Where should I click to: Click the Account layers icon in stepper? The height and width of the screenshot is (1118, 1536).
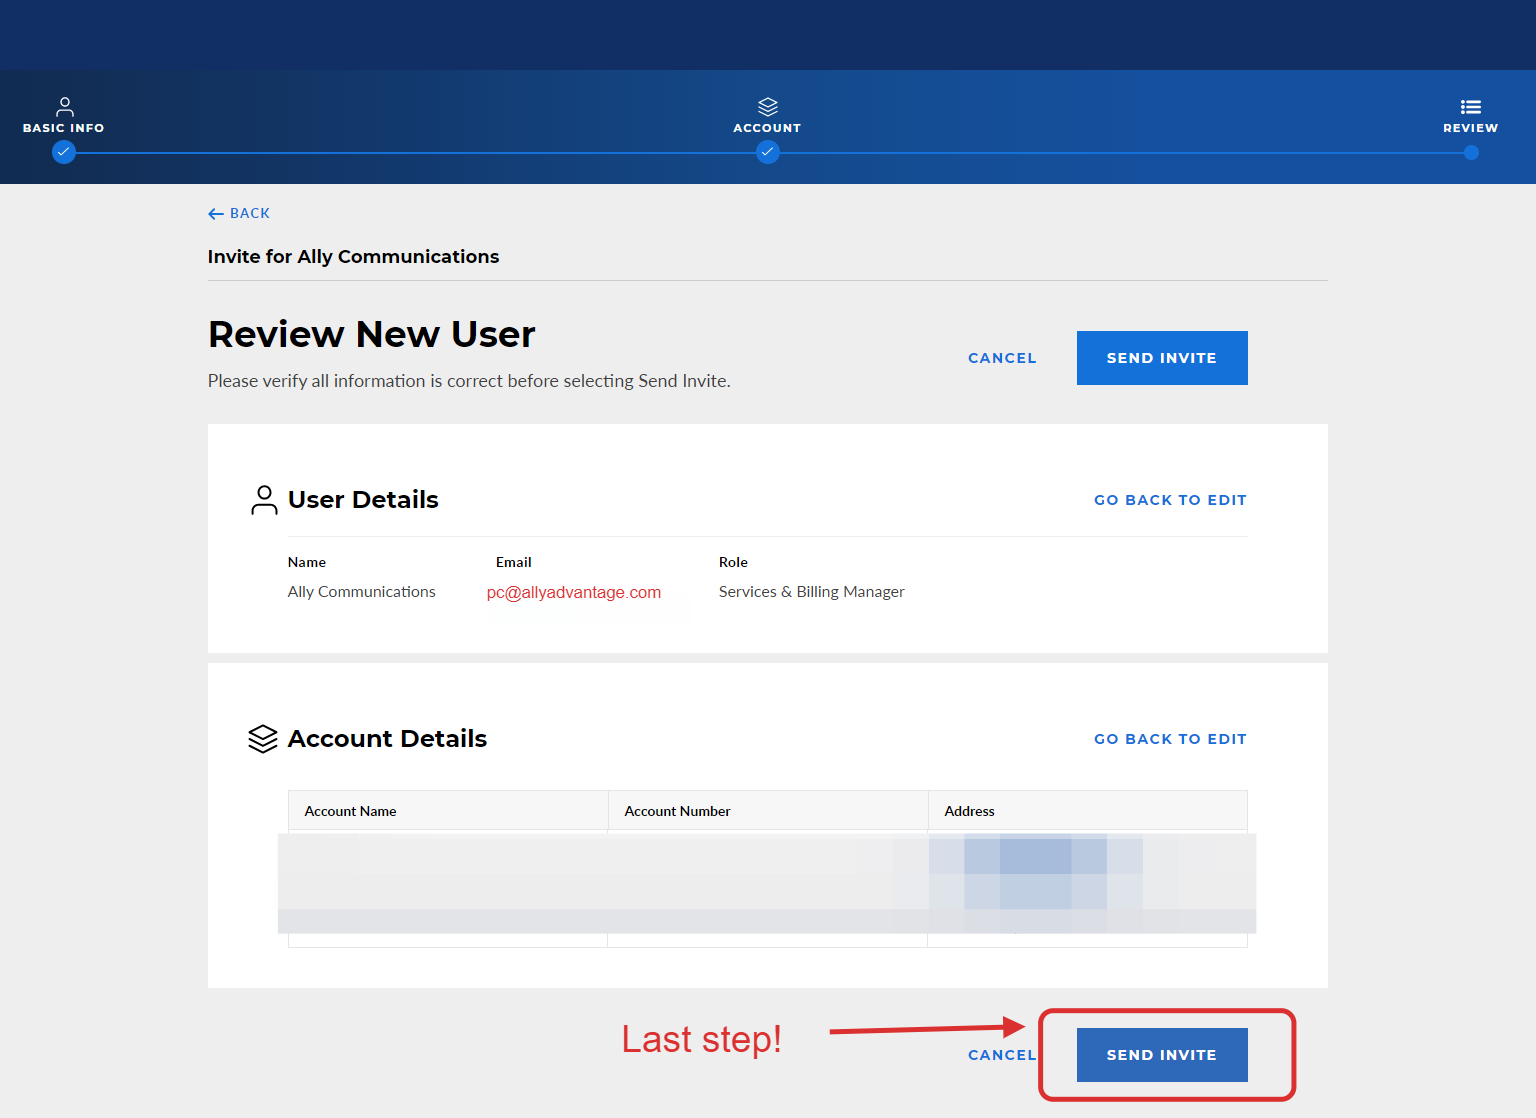(x=768, y=106)
